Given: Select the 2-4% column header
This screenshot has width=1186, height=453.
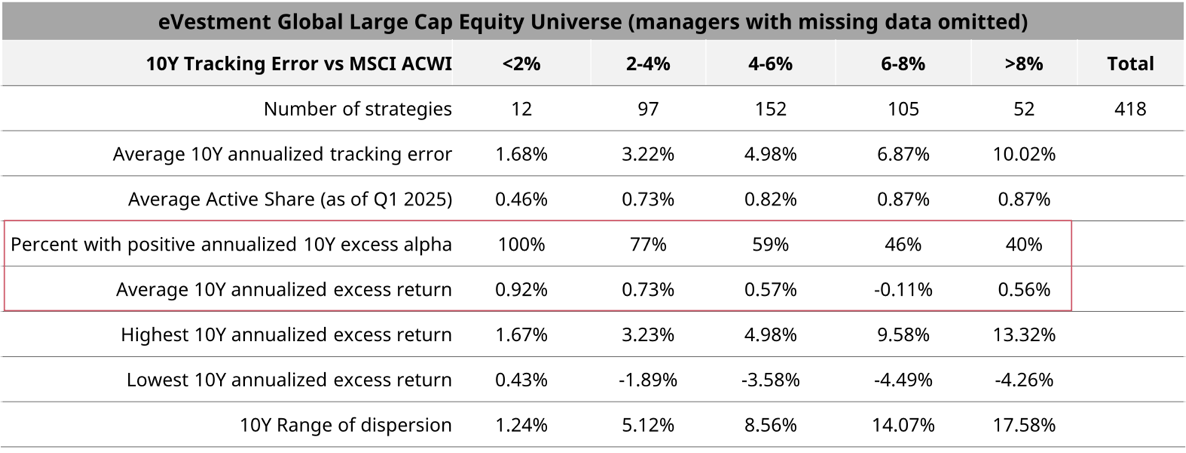Looking at the screenshot, I should (x=647, y=64).
